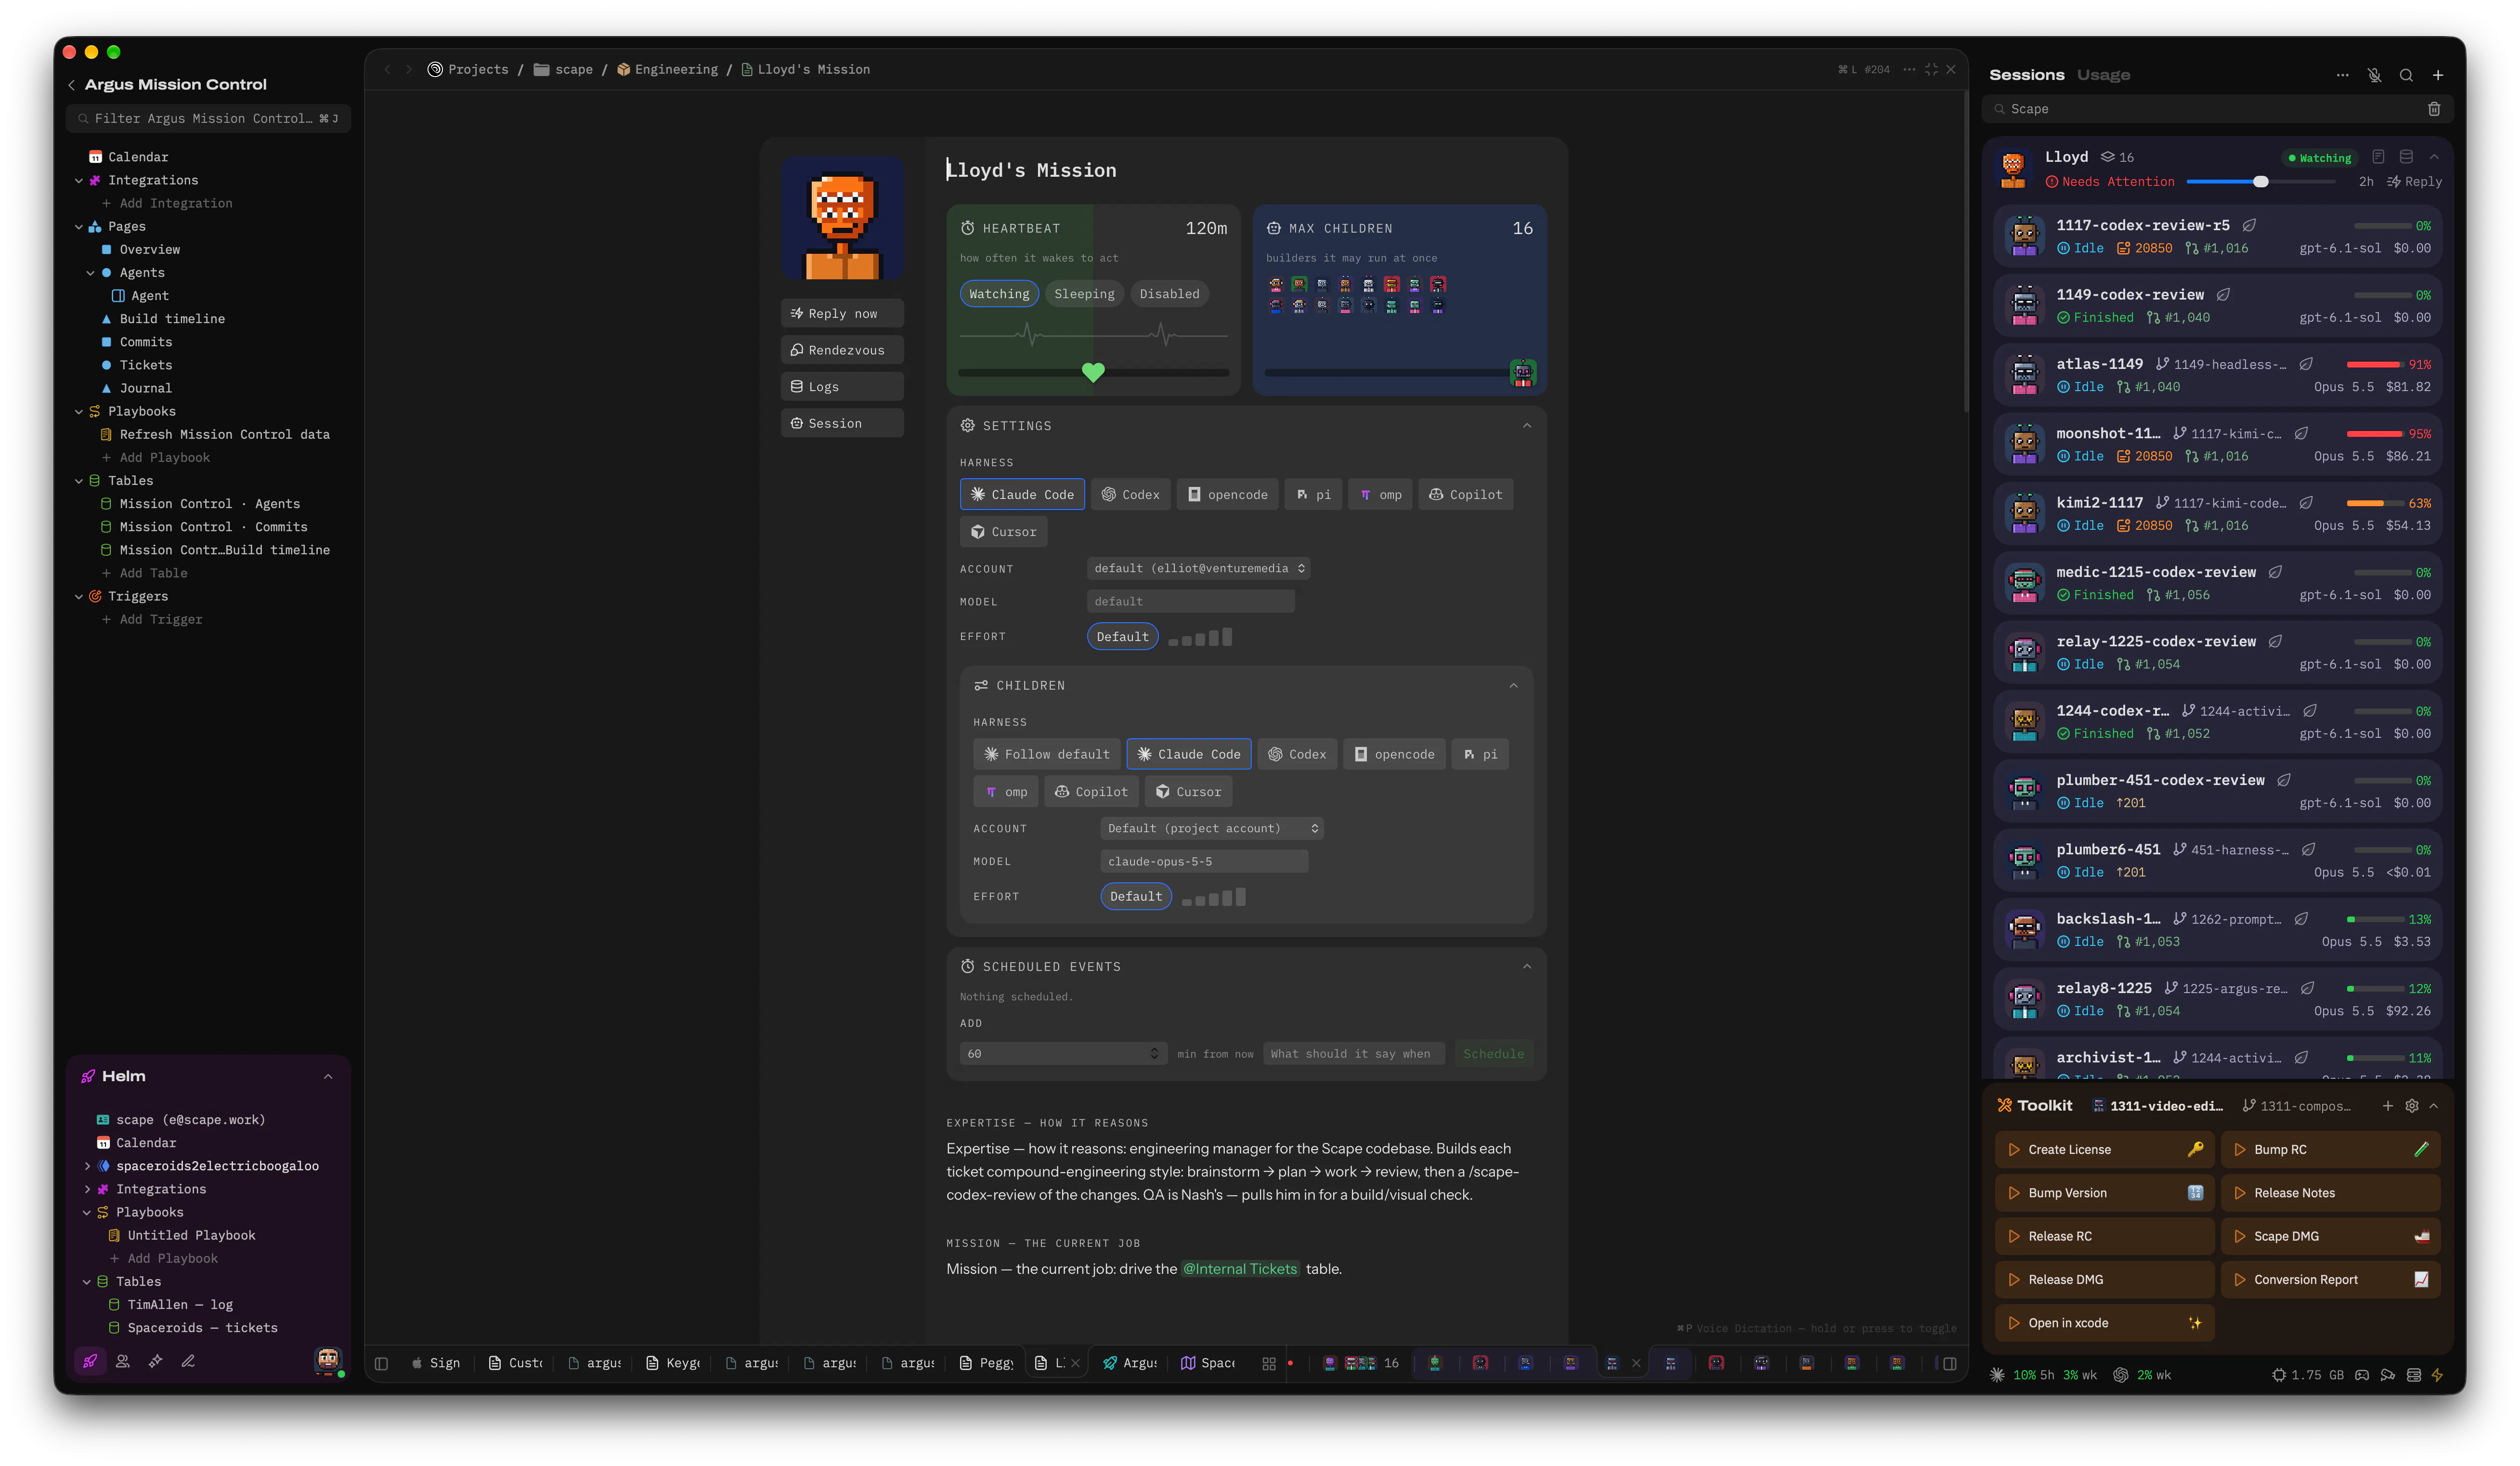This screenshot has width=2520, height=1466.
Task: Open Rendezvous button
Action: (842, 350)
